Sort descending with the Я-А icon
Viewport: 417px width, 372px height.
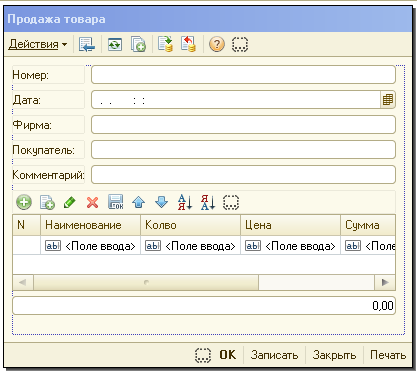[x=208, y=202]
